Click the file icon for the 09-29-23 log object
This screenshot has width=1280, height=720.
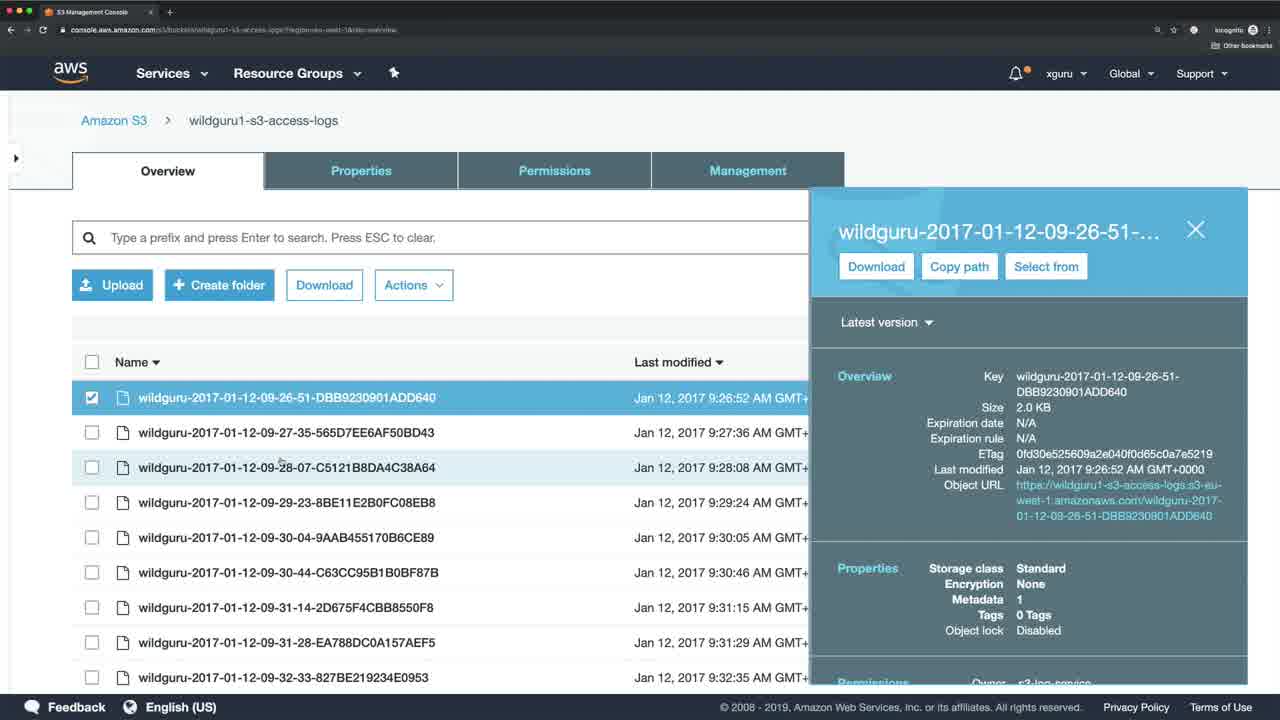(123, 503)
